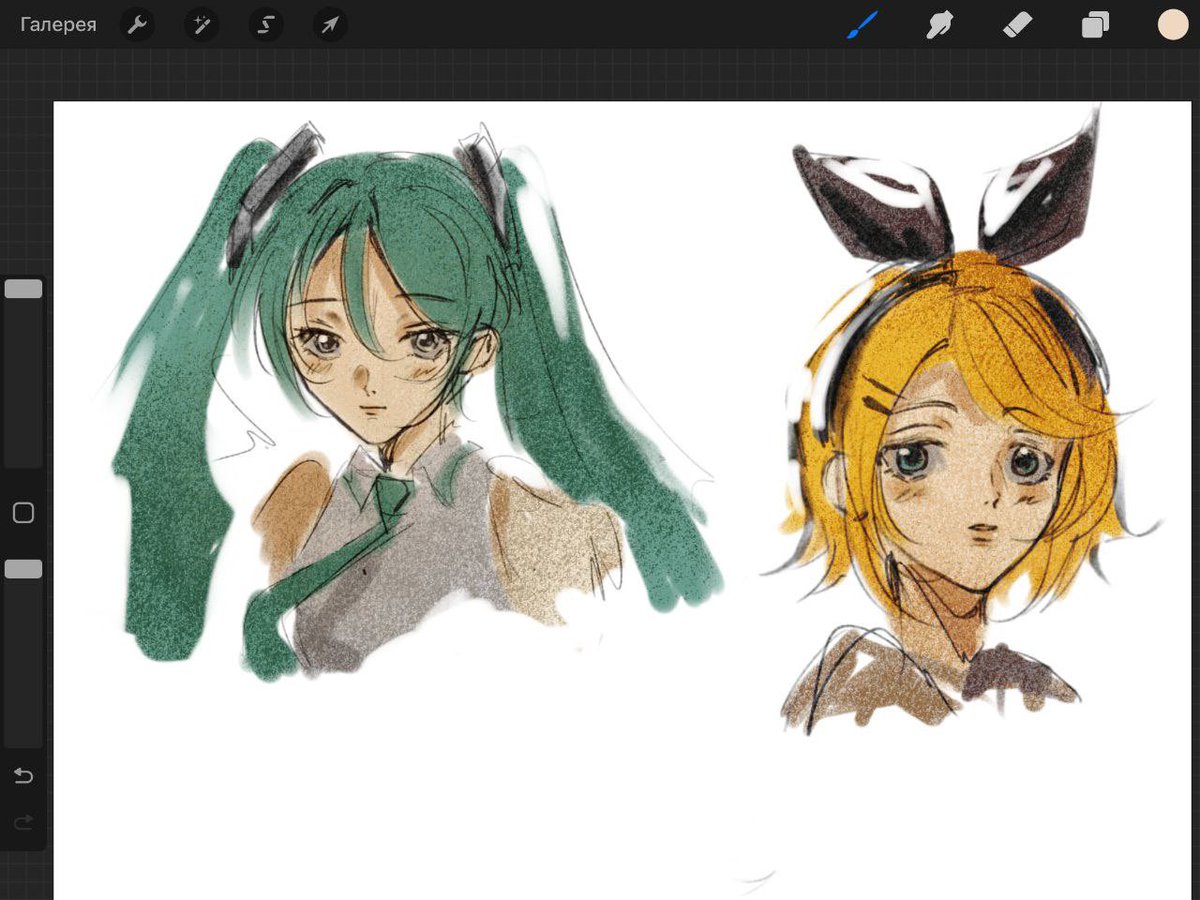
Task: Open the Adjustments magic wand menu
Action: (x=201, y=25)
